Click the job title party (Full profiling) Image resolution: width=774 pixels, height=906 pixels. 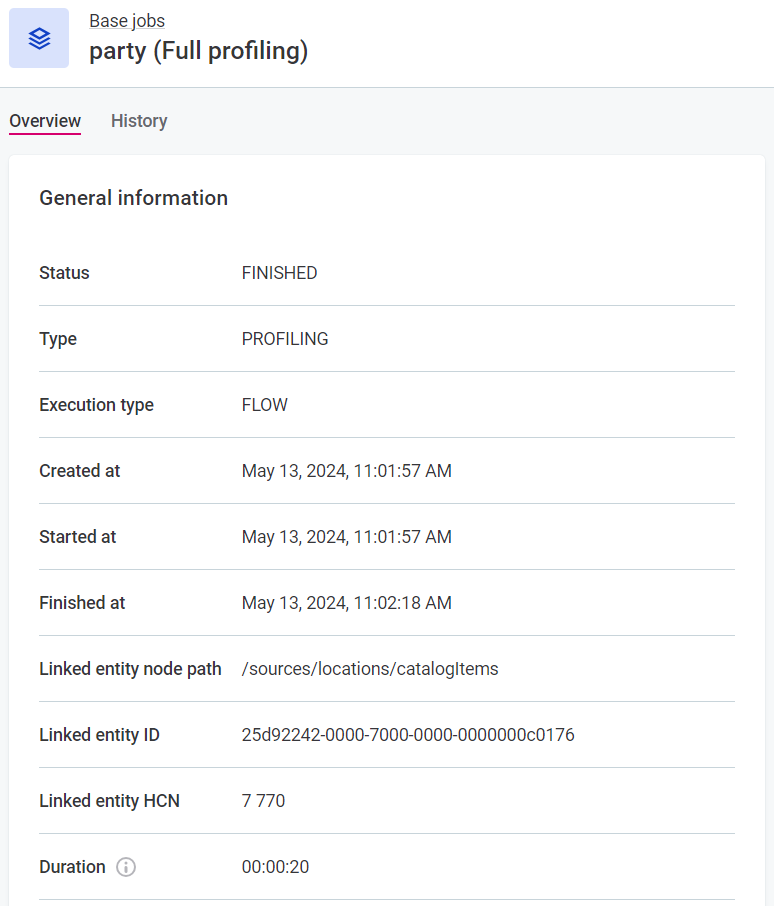198,50
